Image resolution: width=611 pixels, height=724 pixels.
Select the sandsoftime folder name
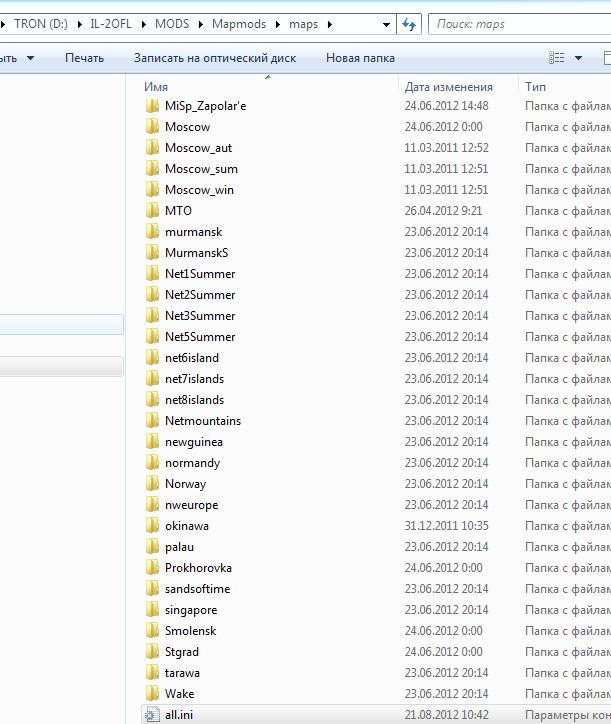pyautogui.click(x=197, y=589)
